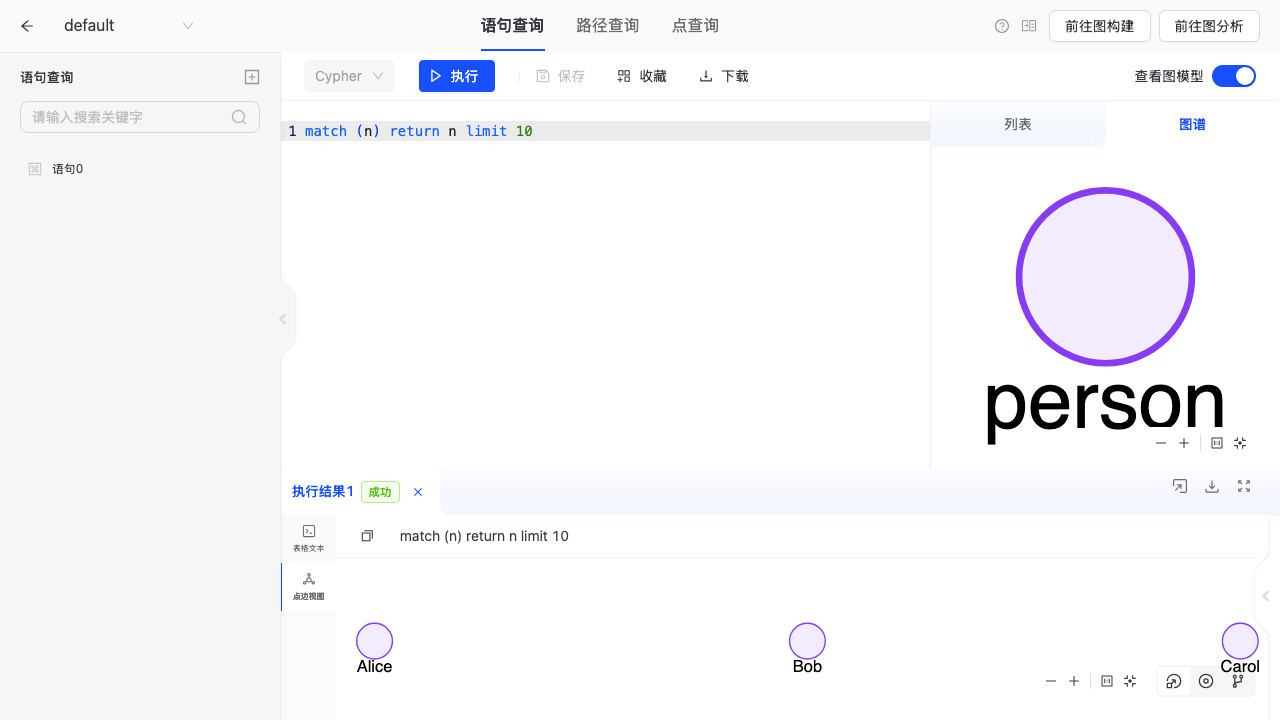Viewport: 1280px width, 720px height.
Task: Click the 下载 download button
Action: click(723, 76)
